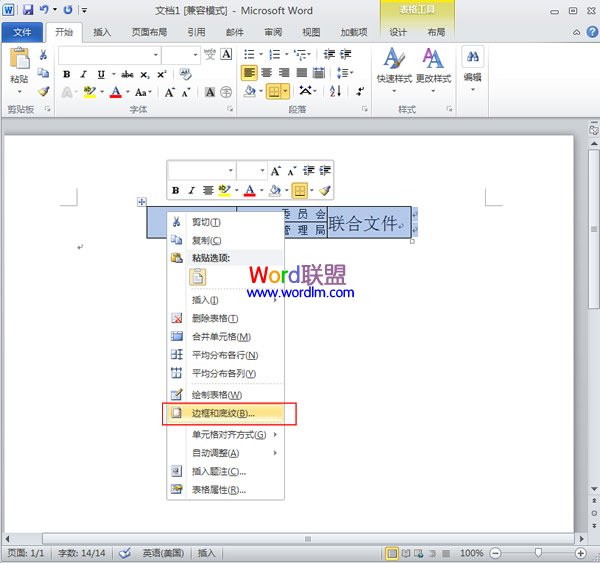Click the Enclose Characters circled icon
600x563 pixels.
pos(226,92)
